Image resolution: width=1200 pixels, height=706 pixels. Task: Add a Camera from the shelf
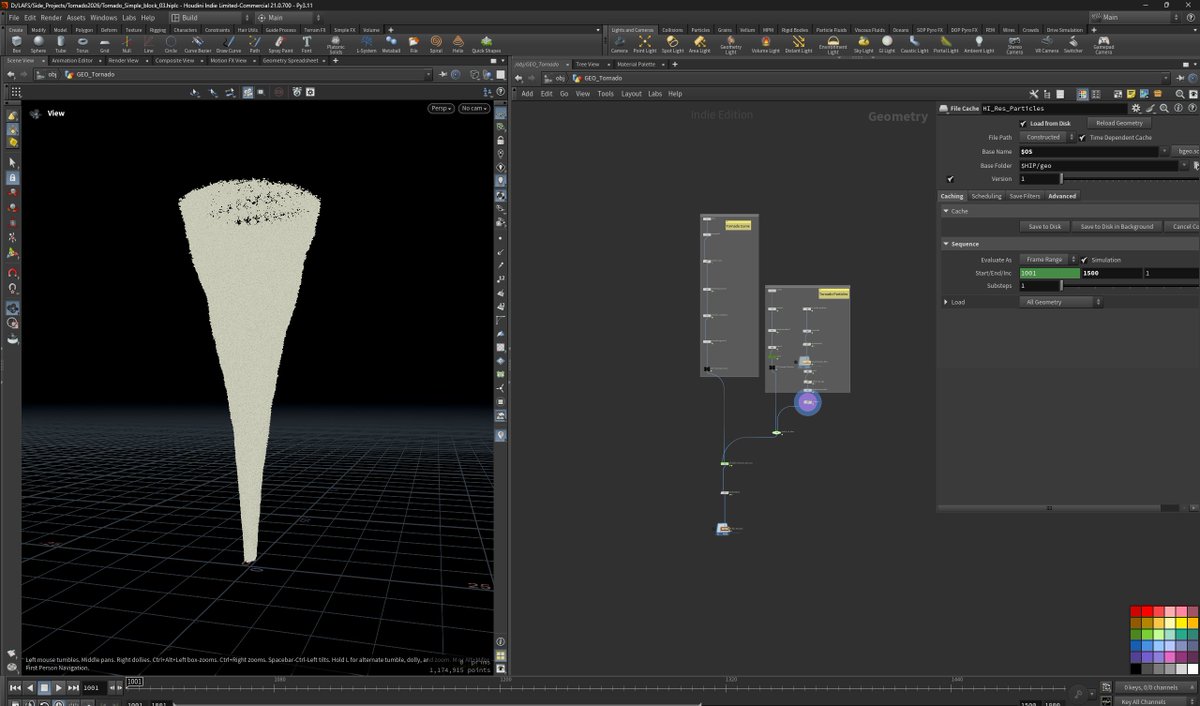click(x=619, y=43)
